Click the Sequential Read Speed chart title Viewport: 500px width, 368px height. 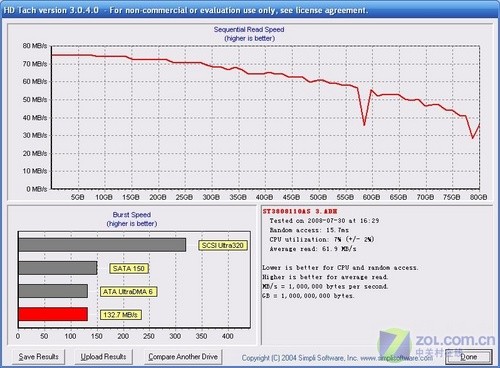point(249,29)
